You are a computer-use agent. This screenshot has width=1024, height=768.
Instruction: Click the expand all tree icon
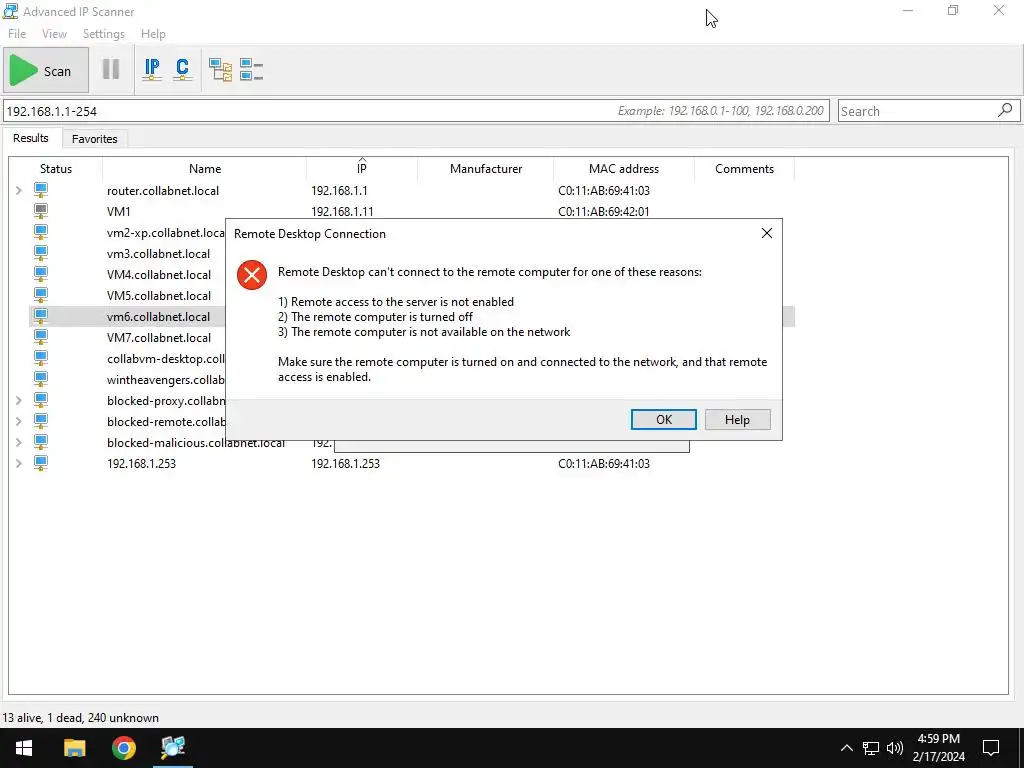(x=220, y=69)
